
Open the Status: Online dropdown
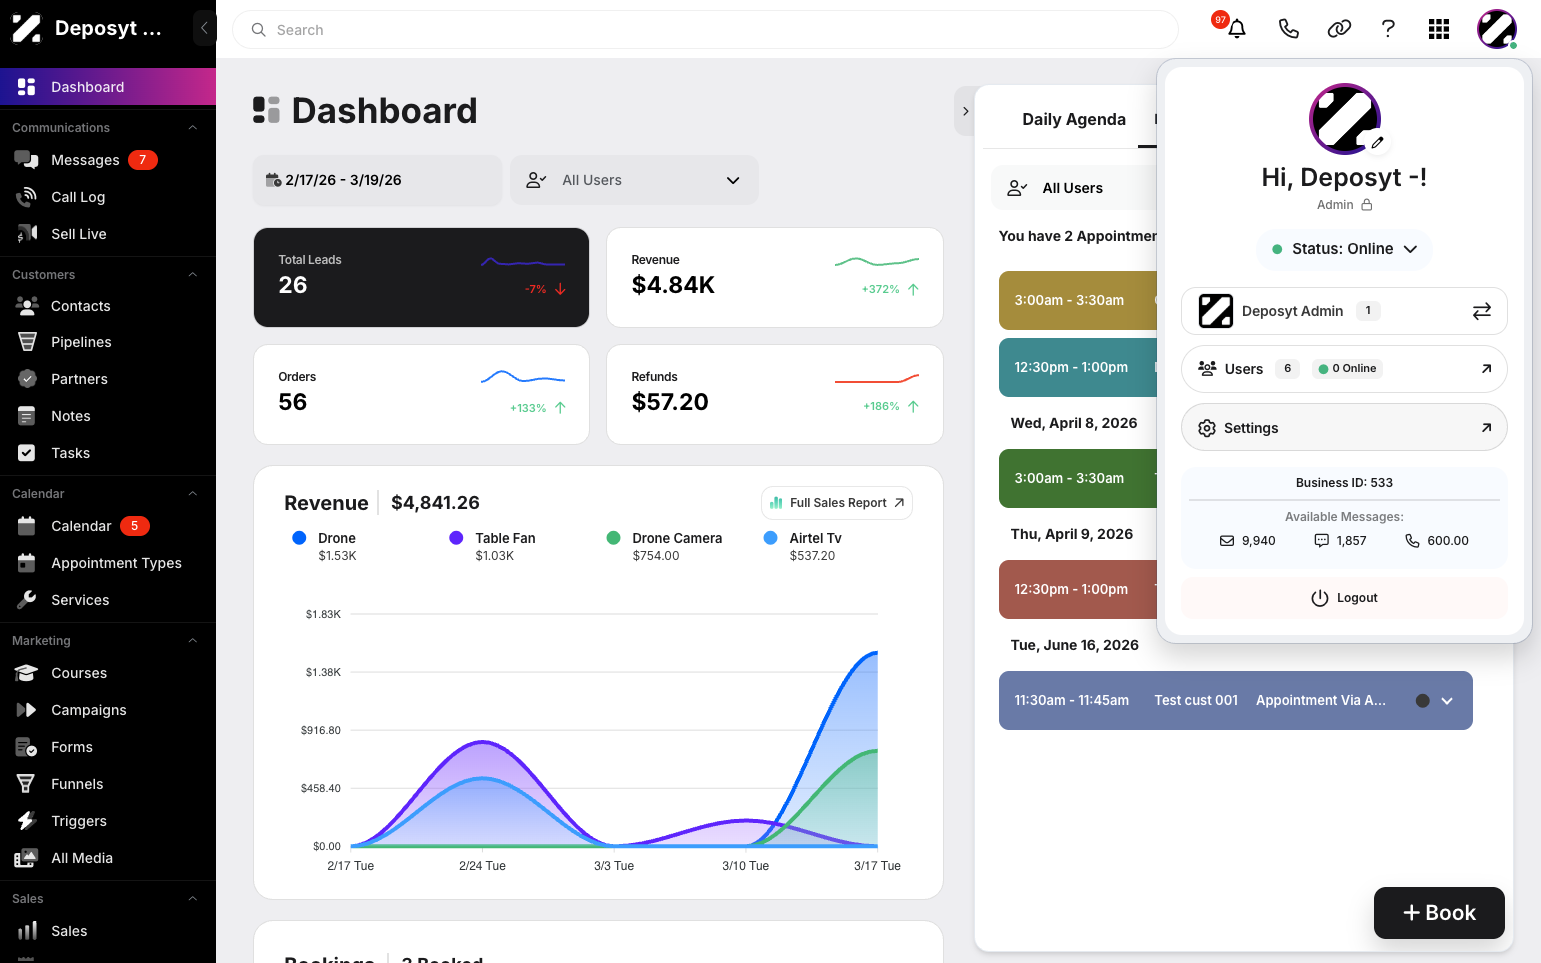(x=1344, y=249)
